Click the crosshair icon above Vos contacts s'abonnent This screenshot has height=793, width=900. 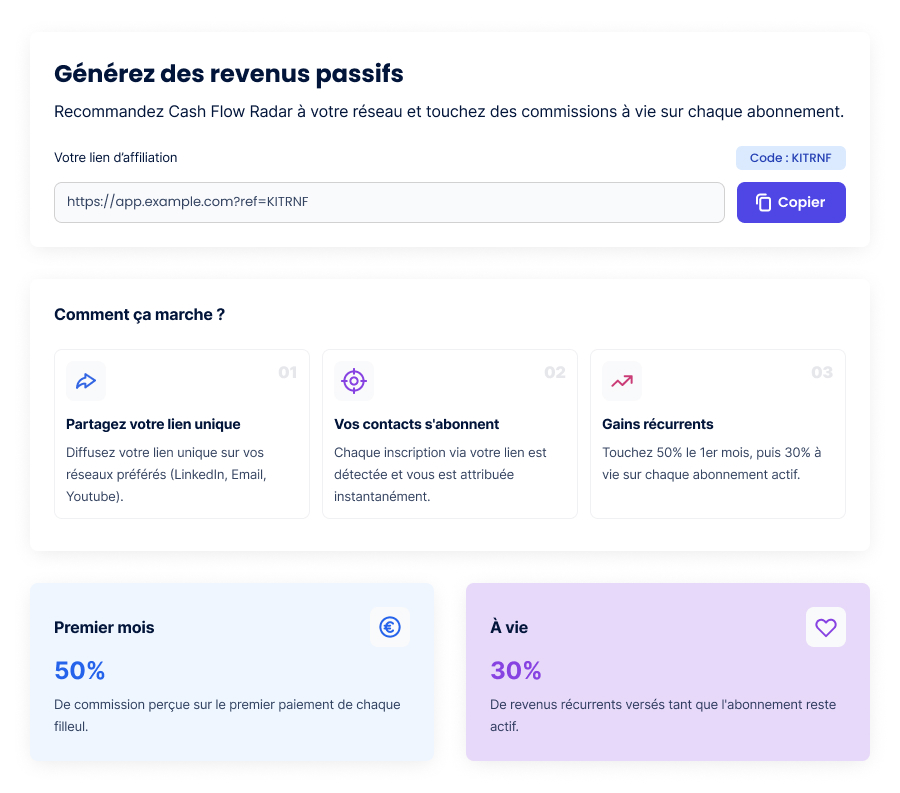(x=353, y=381)
